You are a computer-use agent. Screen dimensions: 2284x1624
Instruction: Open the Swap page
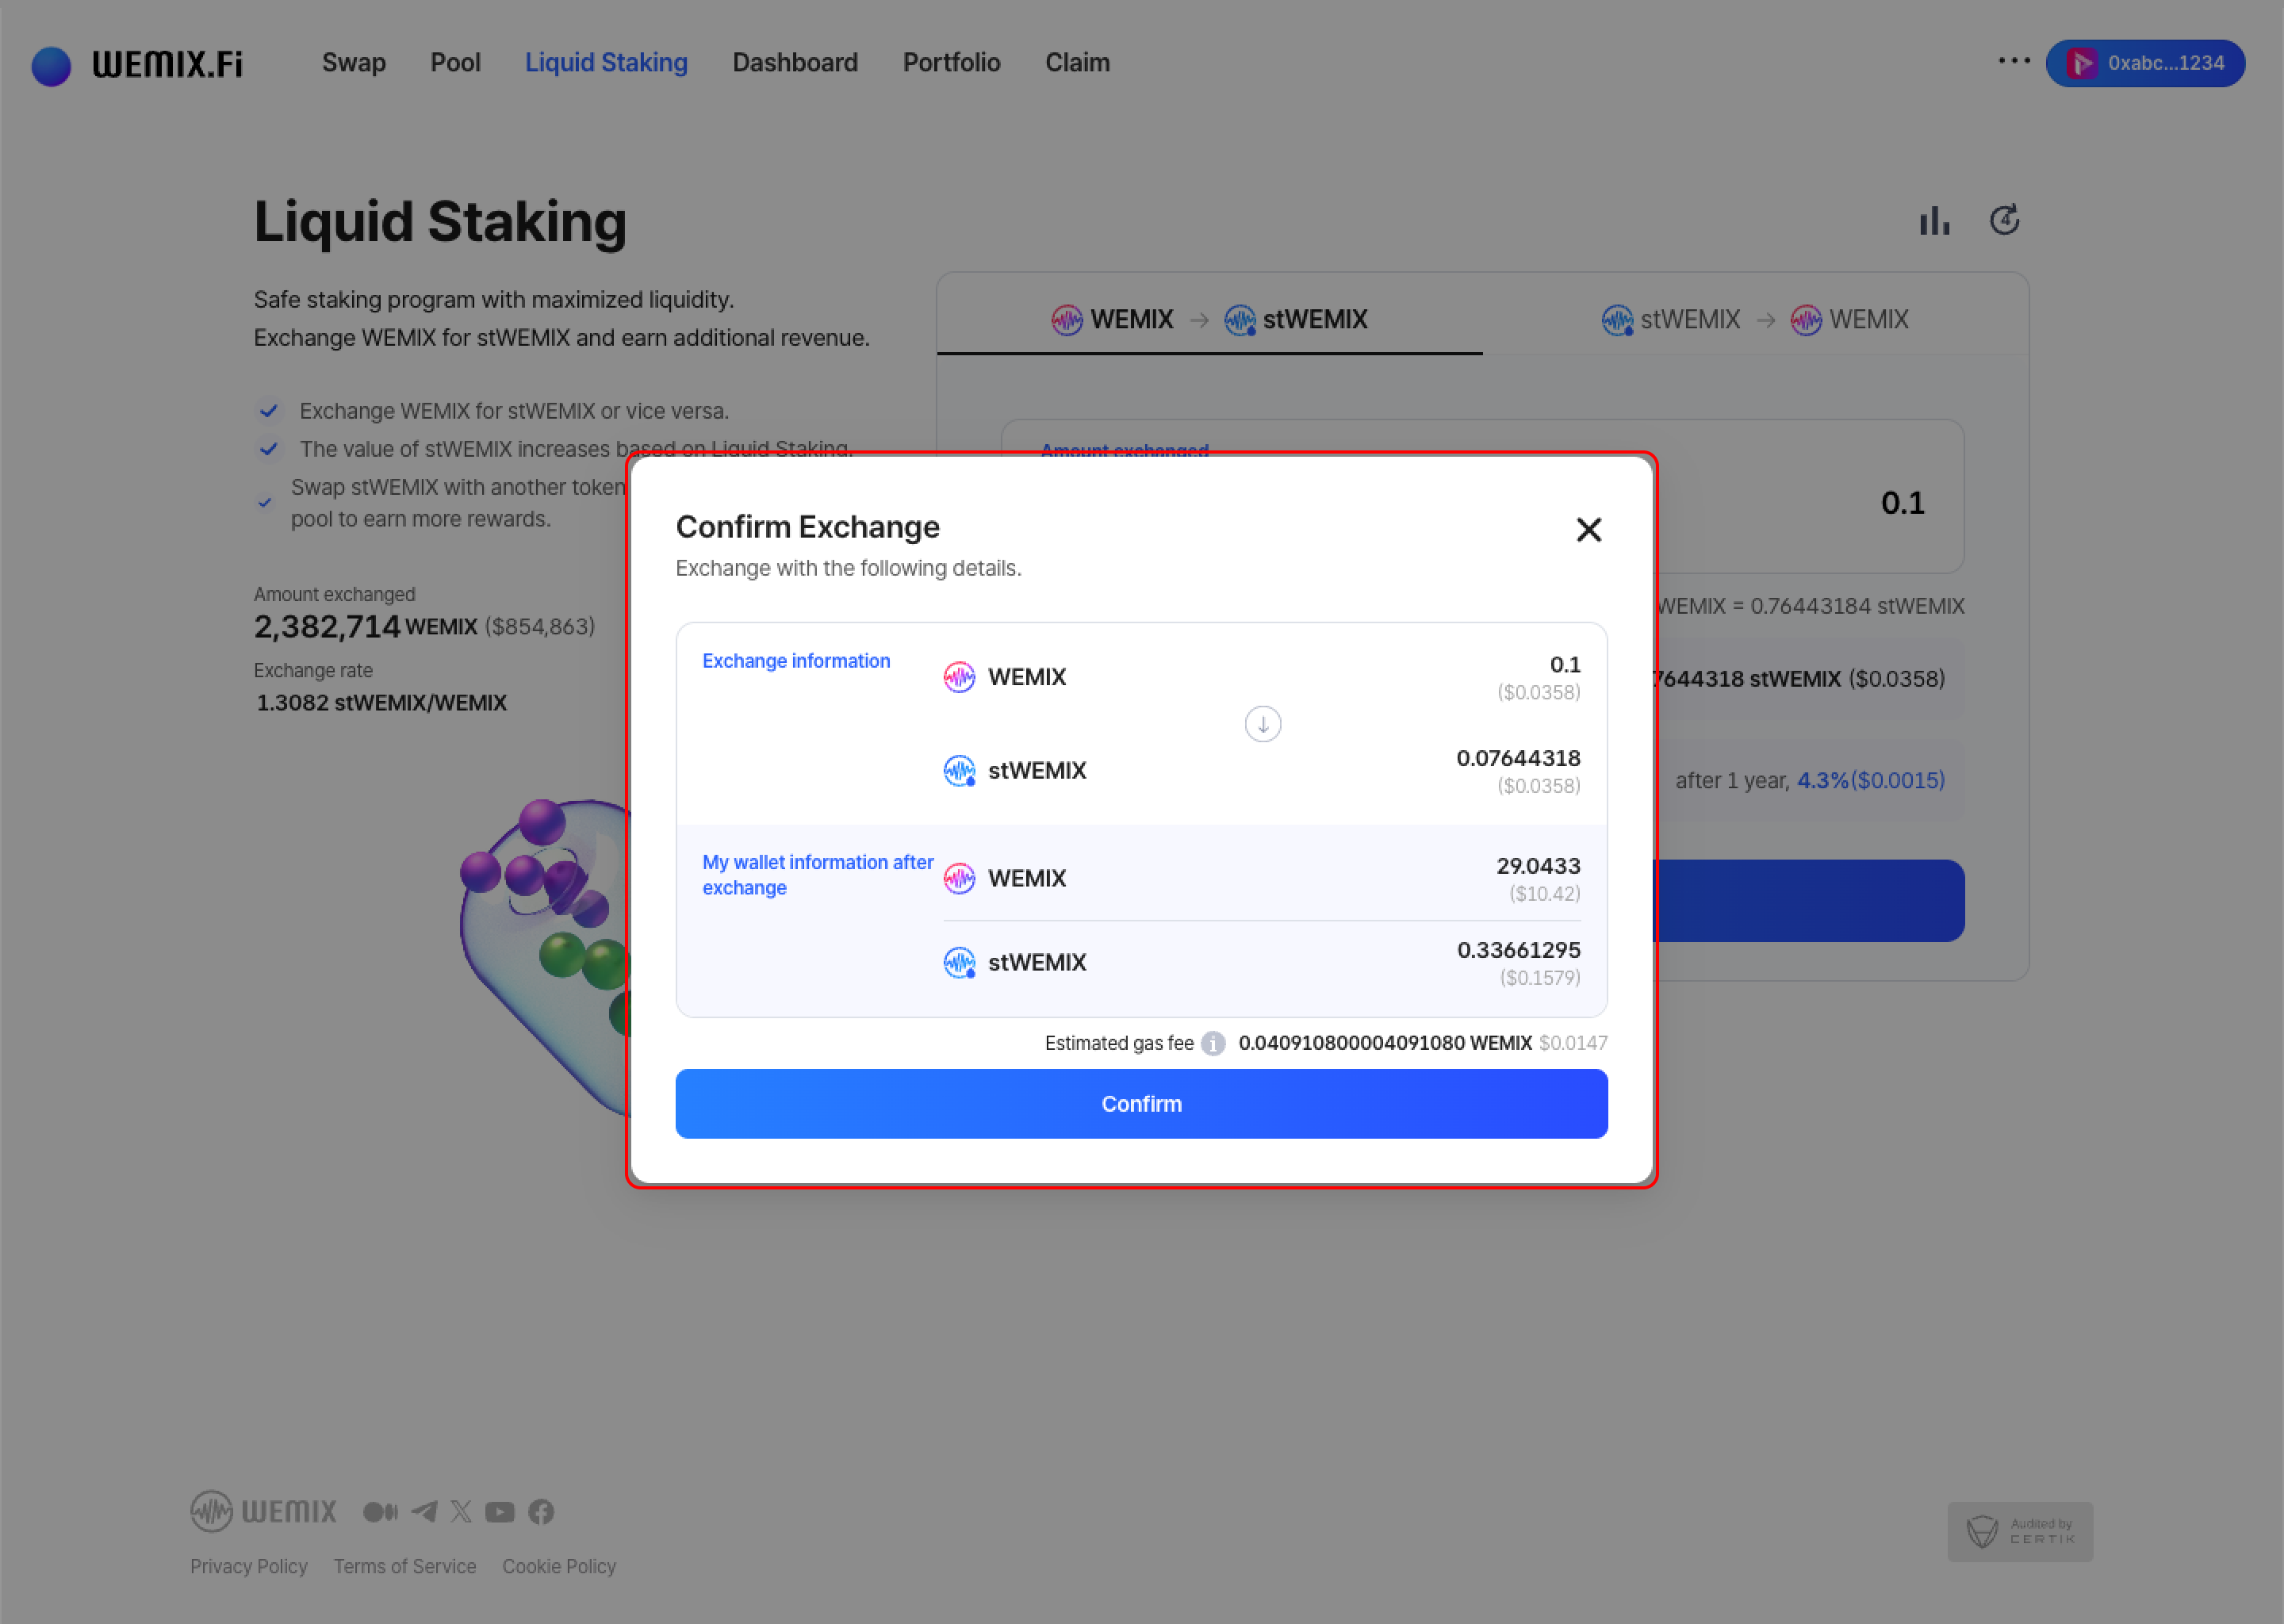click(353, 63)
